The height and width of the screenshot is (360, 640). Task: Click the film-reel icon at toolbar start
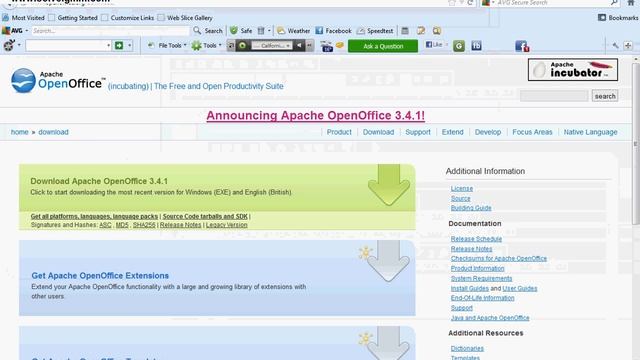point(9,45)
